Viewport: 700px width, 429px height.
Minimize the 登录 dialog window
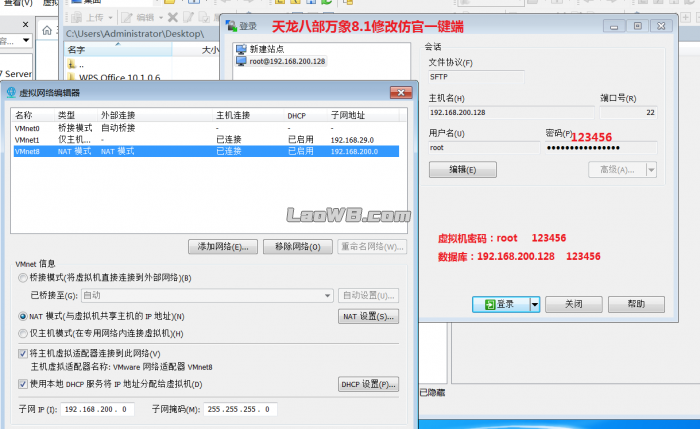click(614, 26)
